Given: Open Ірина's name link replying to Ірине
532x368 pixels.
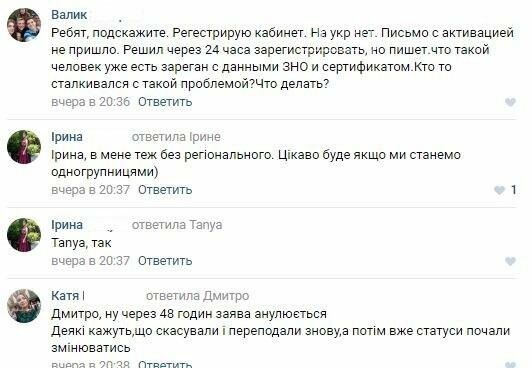Looking at the screenshot, I should [x=67, y=137].
